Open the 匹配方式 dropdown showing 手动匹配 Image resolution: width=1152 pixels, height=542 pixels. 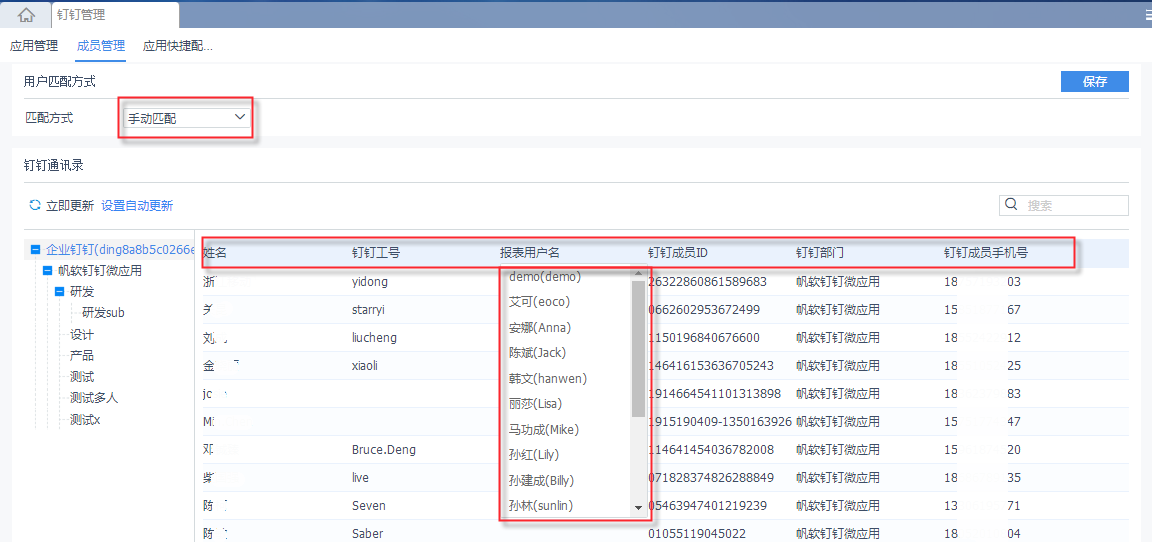point(187,118)
